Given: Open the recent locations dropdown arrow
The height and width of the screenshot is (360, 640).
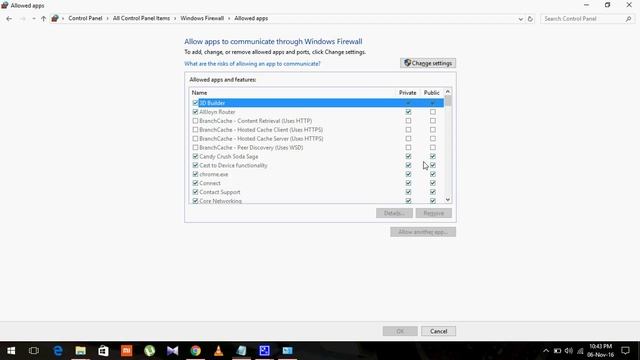Looking at the screenshot, I should point(33,19).
